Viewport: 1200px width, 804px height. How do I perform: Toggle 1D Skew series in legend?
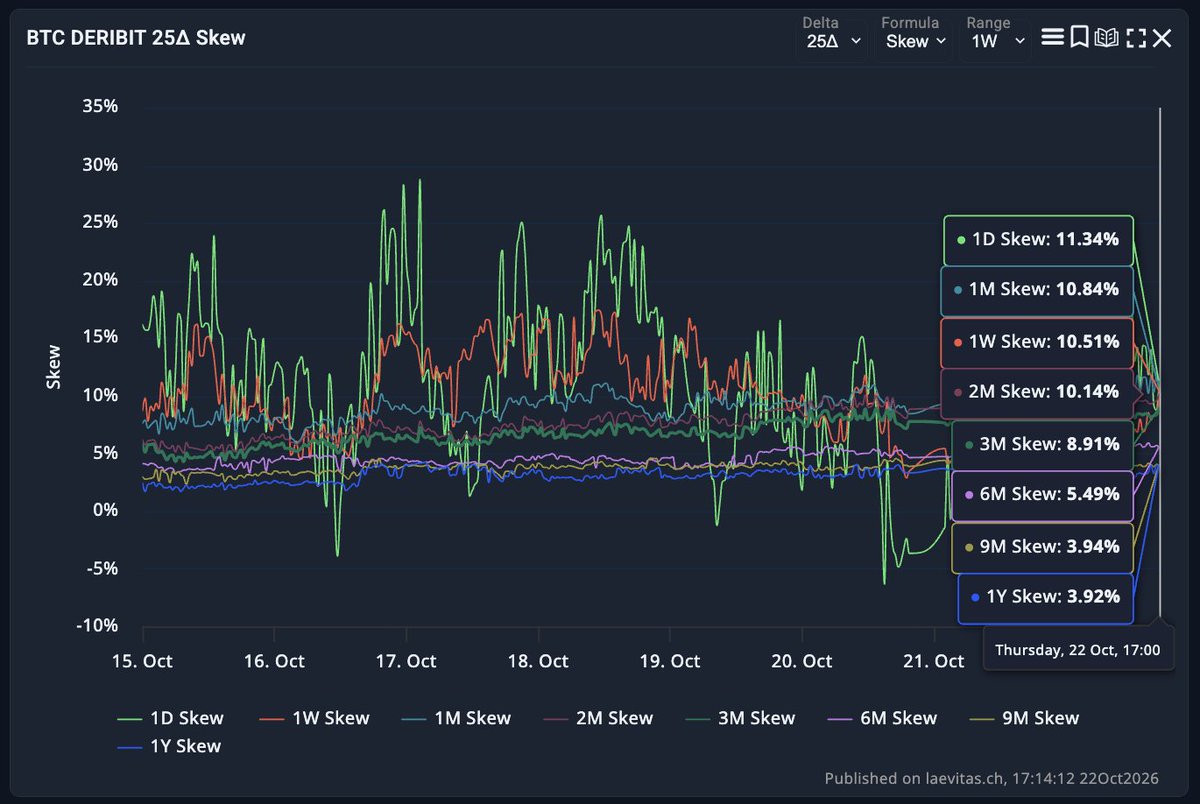170,718
